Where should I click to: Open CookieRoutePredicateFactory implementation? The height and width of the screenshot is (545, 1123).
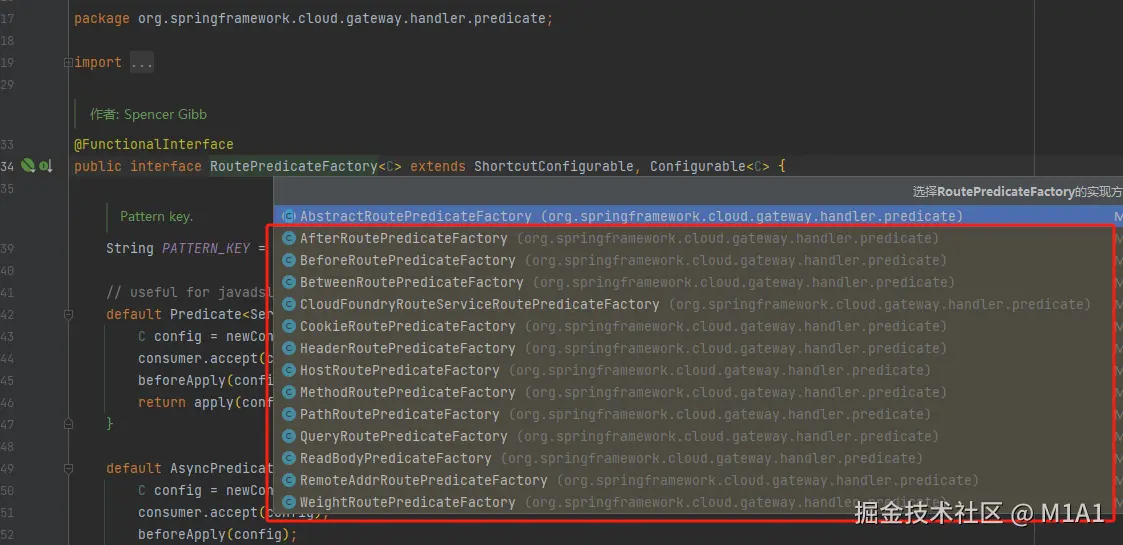(698, 327)
